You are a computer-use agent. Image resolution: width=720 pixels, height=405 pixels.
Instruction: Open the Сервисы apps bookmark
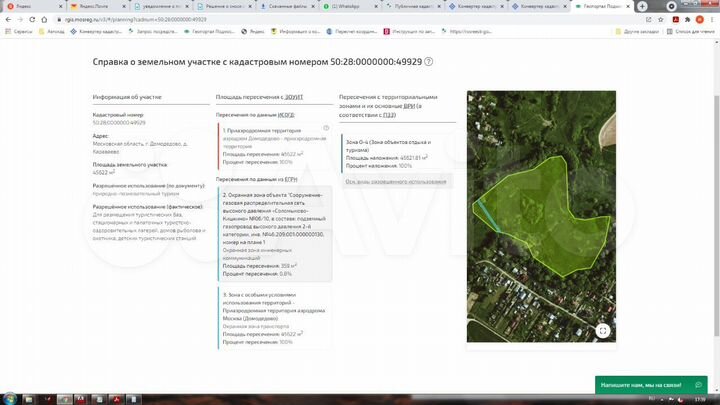(18, 32)
